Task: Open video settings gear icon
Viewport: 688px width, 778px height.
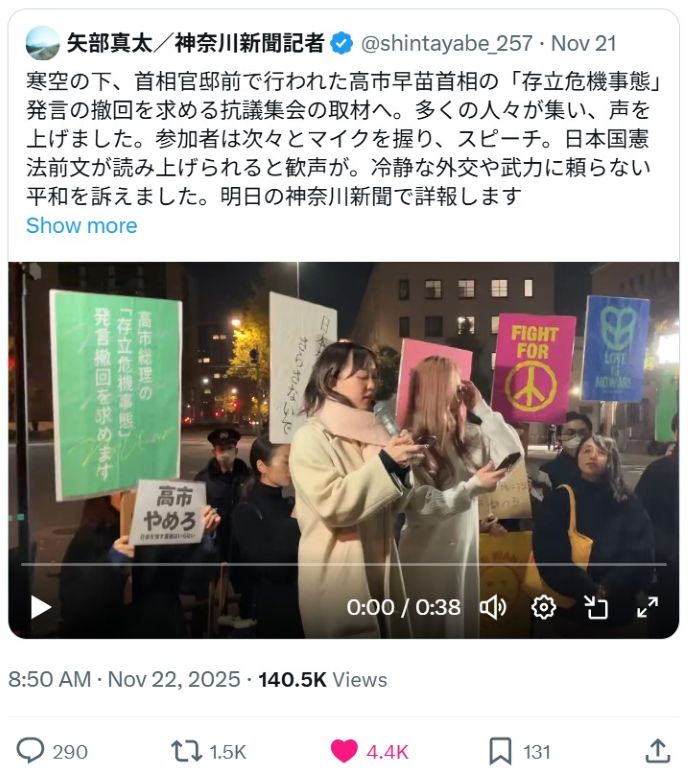Action: pos(543,607)
